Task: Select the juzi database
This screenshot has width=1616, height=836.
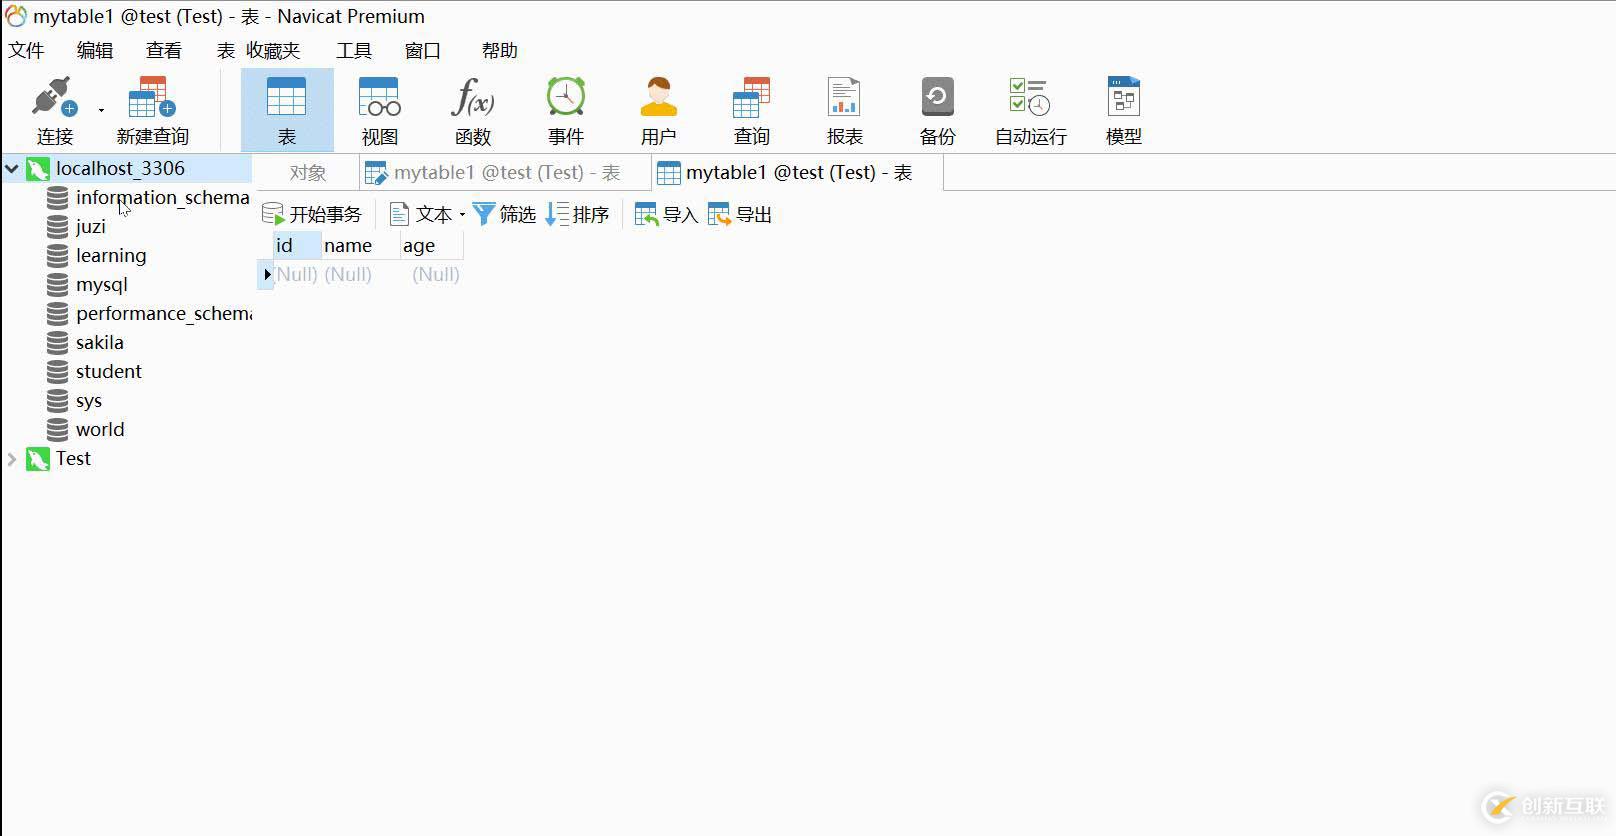Action: (x=90, y=226)
